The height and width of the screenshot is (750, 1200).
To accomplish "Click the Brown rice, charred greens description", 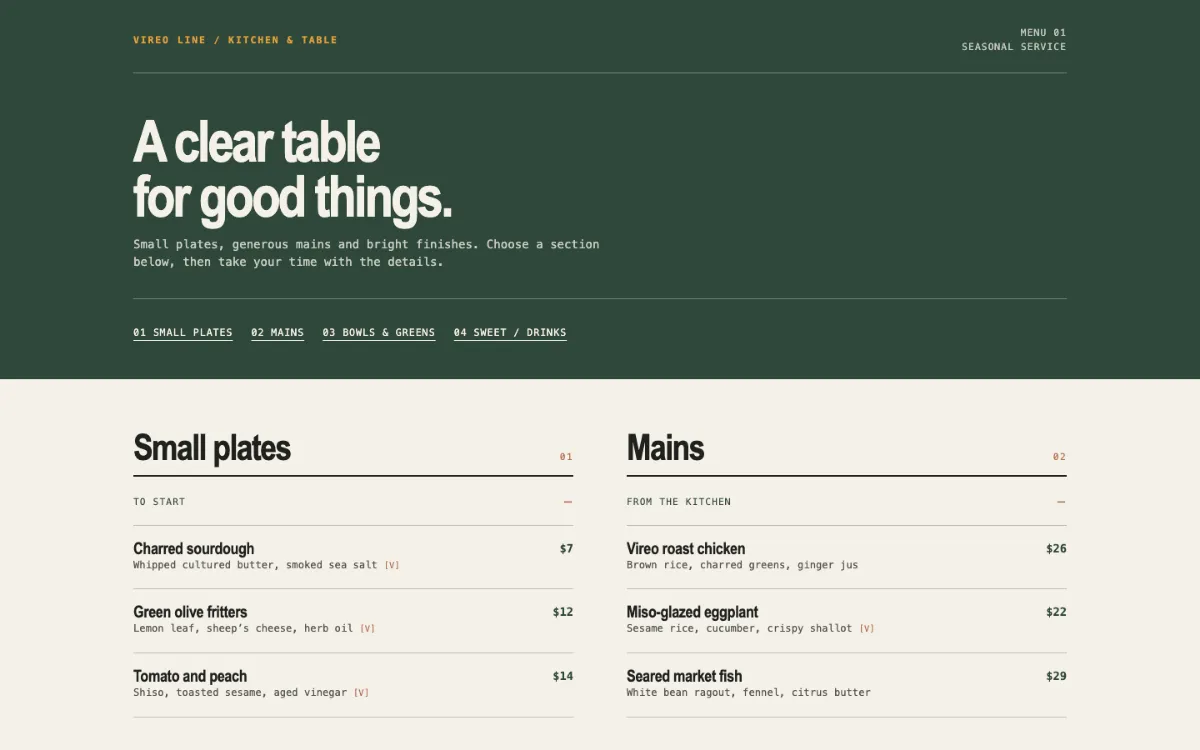I will click(x=742, y=565).
